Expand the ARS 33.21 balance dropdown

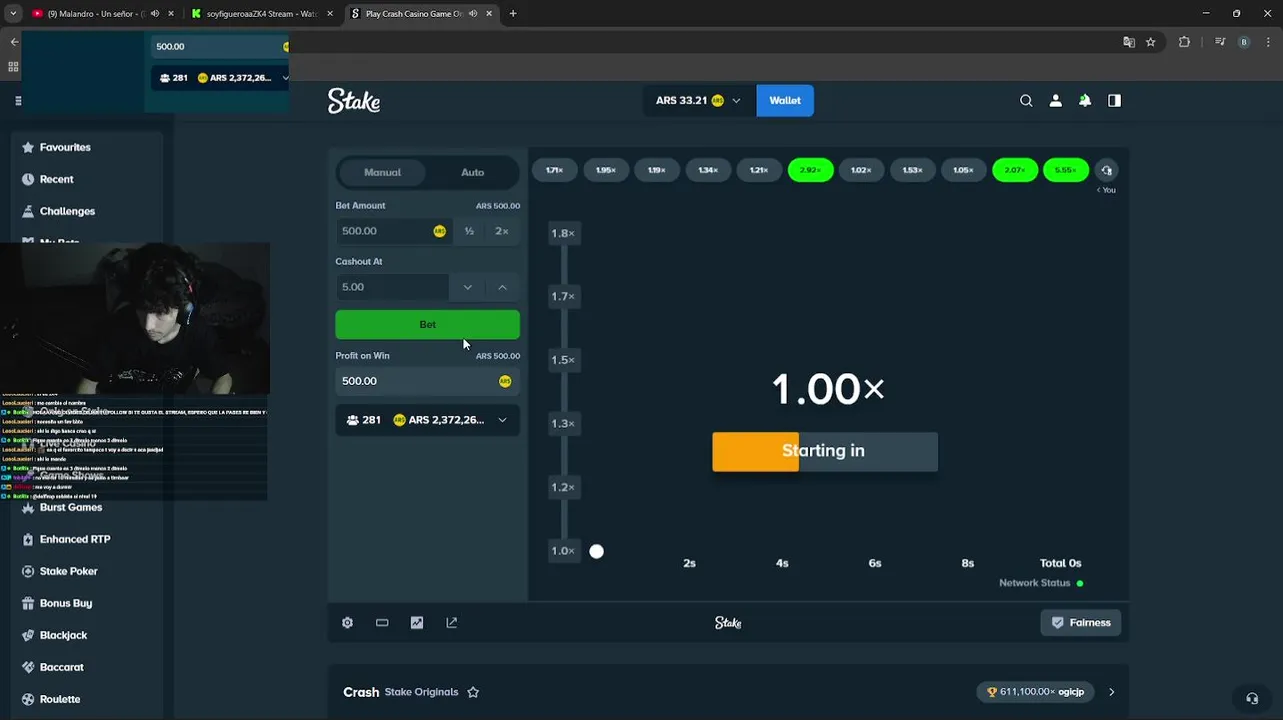[x=737, y=101]
